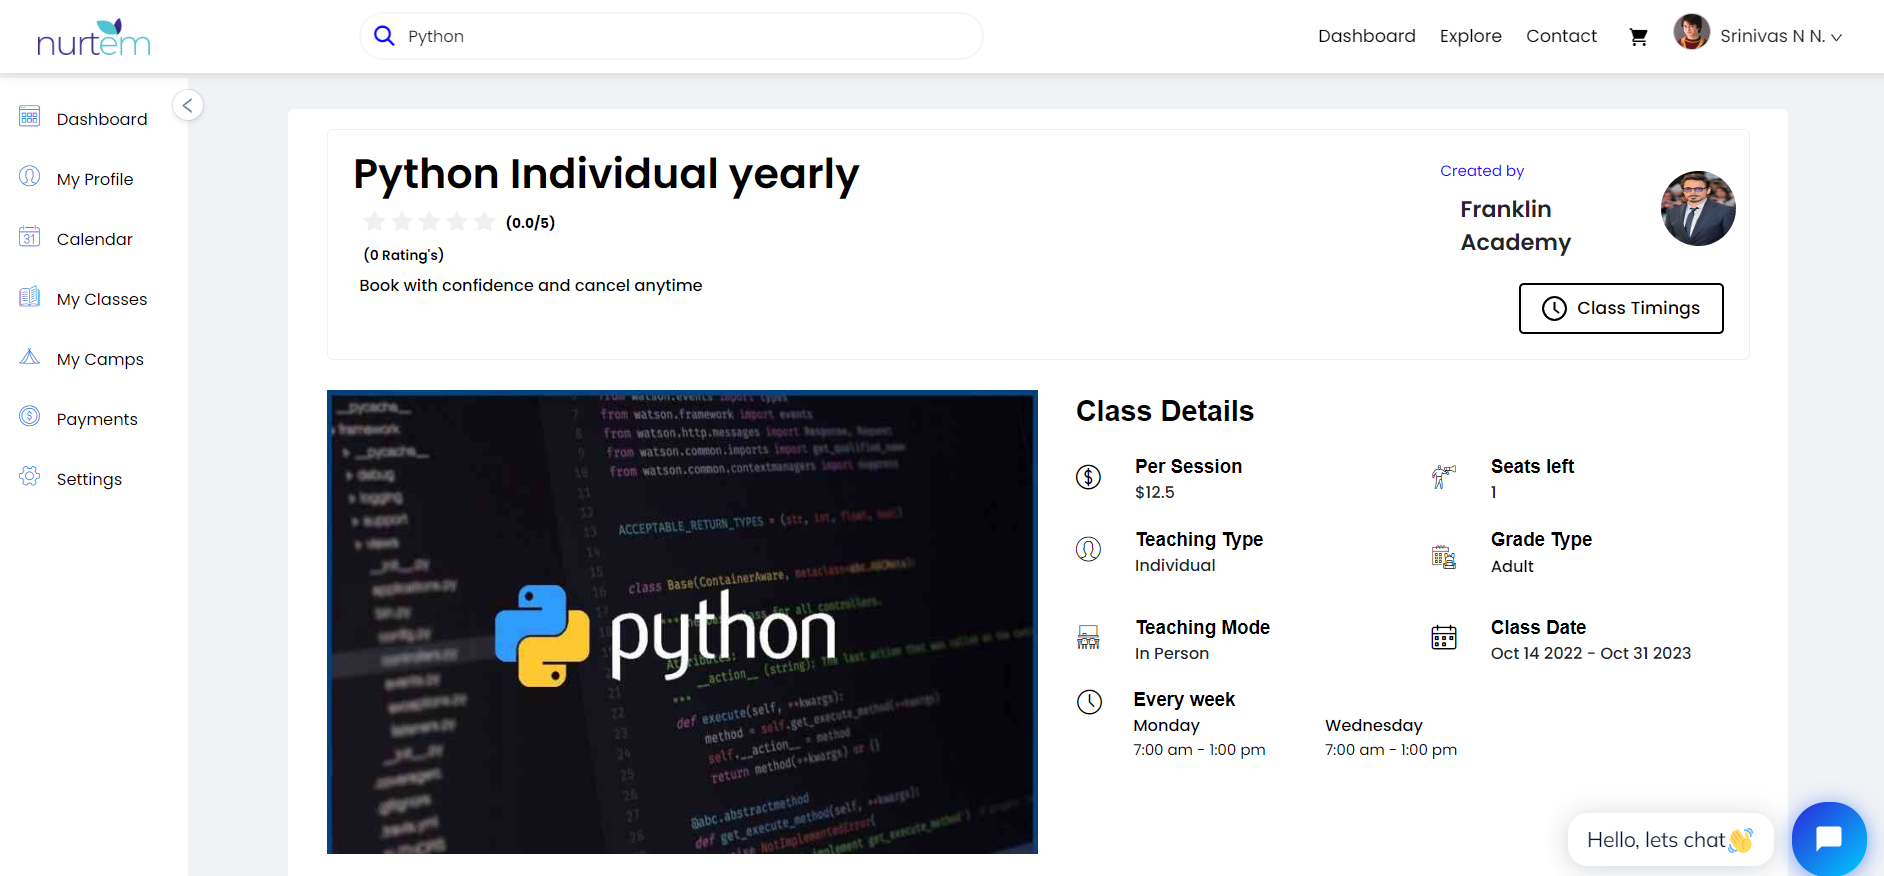Click the Python course banner image

pos(682,622)
